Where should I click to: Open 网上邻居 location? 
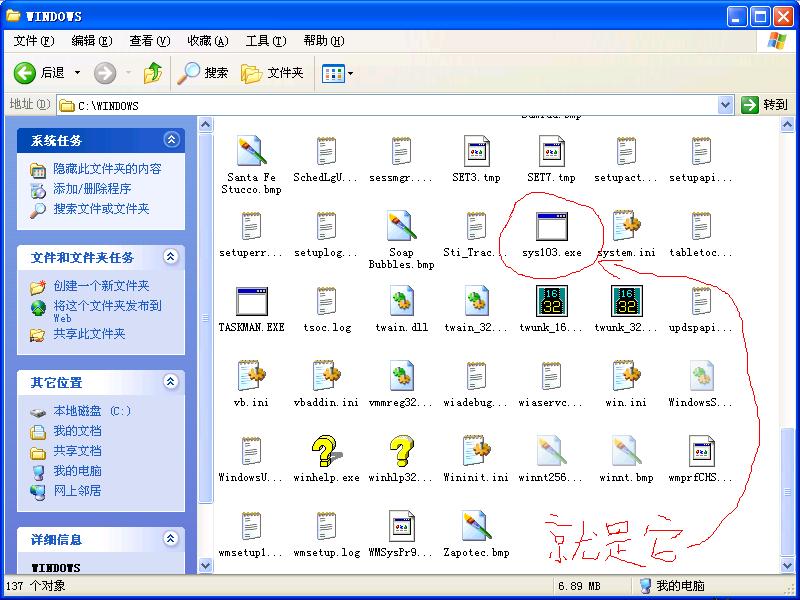[x=77, y=491]
